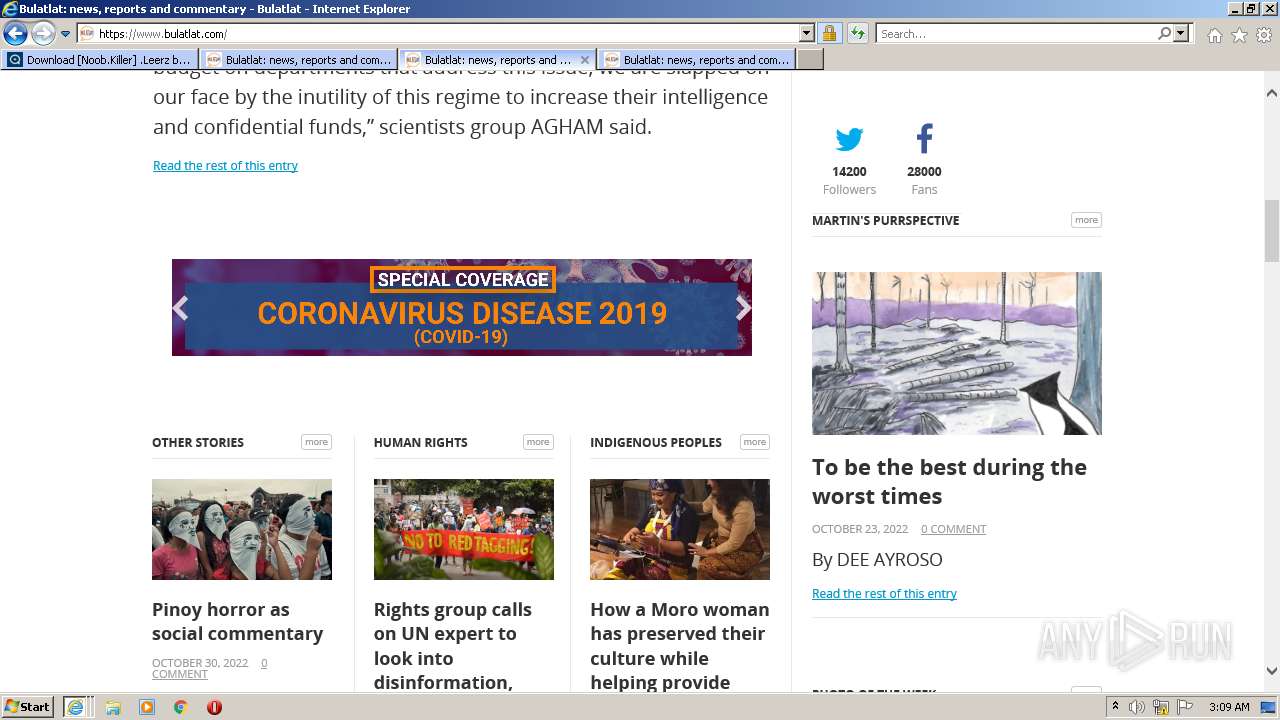Click the MARTIN'S PURRSPECTIVE section heading

coord(885,220)
